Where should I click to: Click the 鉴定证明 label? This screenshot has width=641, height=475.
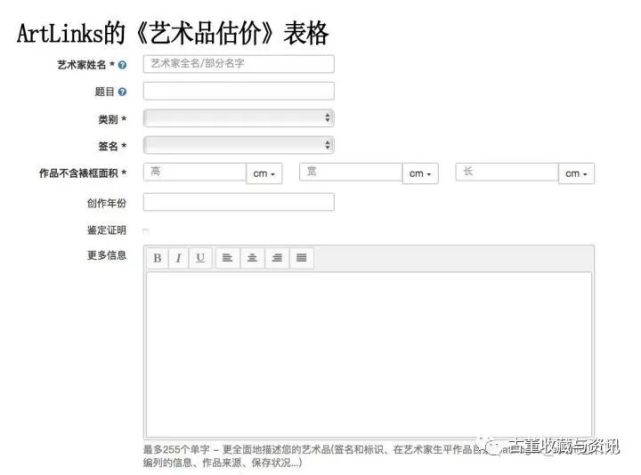(x=107, y=230)
